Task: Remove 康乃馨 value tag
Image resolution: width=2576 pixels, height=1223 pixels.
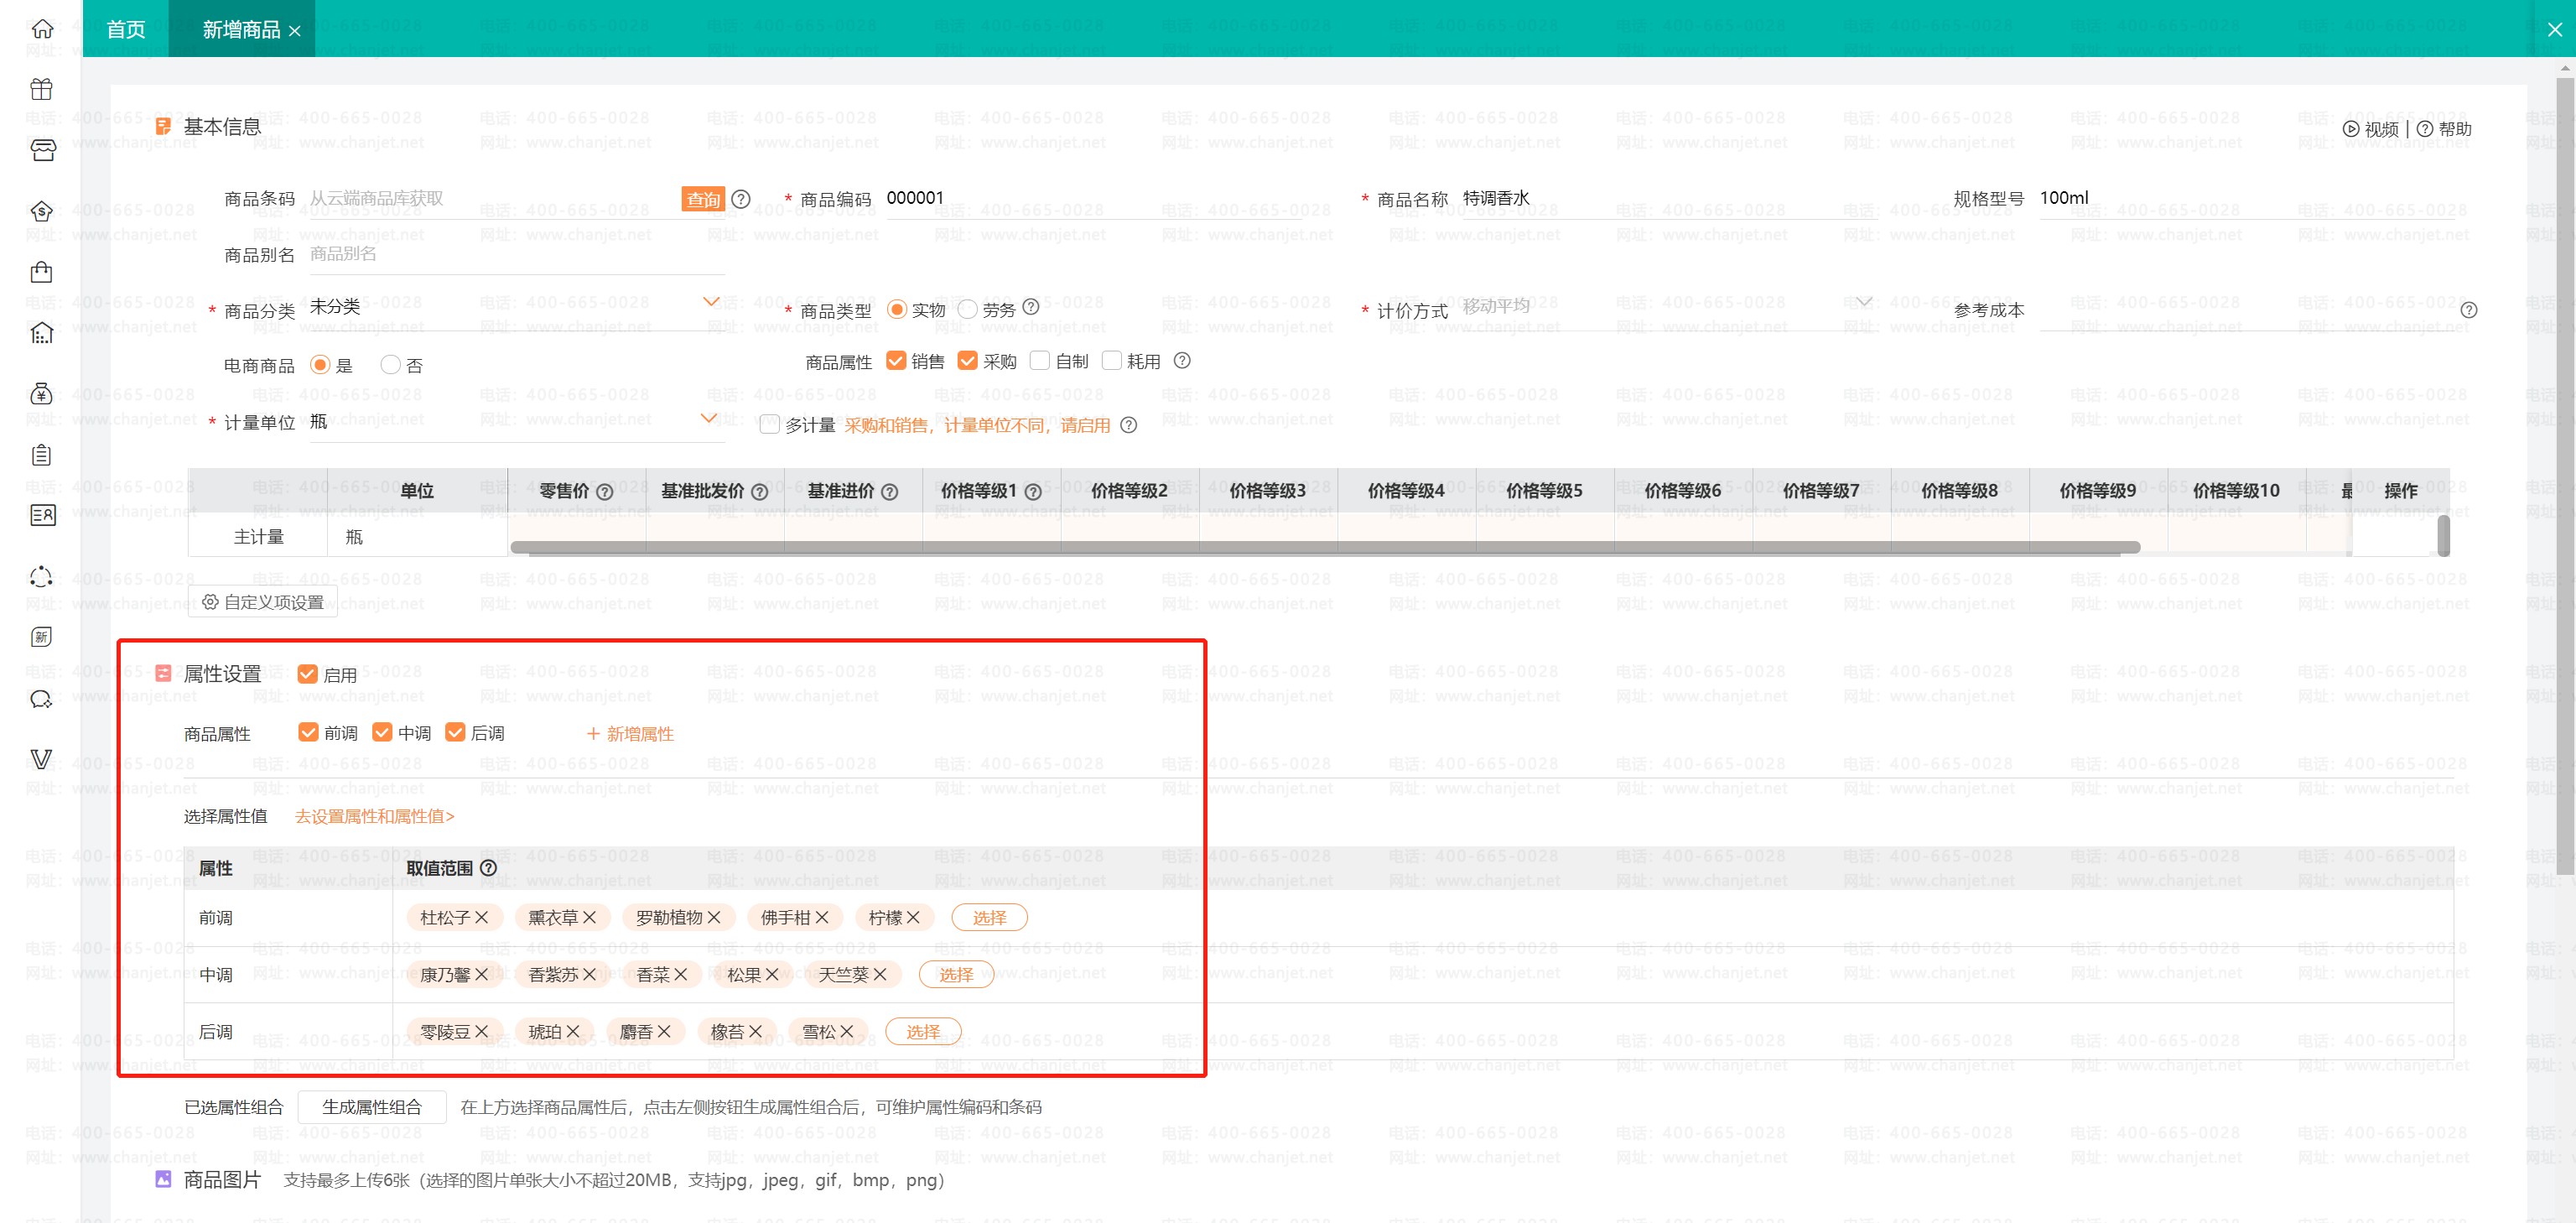Action: pos(482,974)
